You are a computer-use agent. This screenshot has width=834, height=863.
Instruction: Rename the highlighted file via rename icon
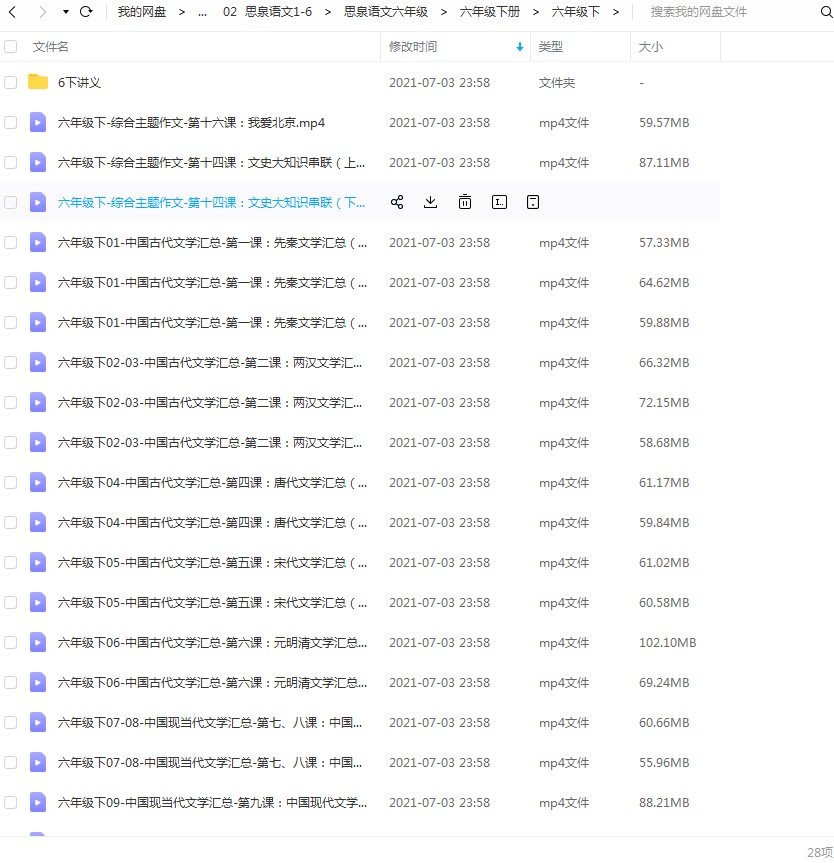(x=499, y=202)
